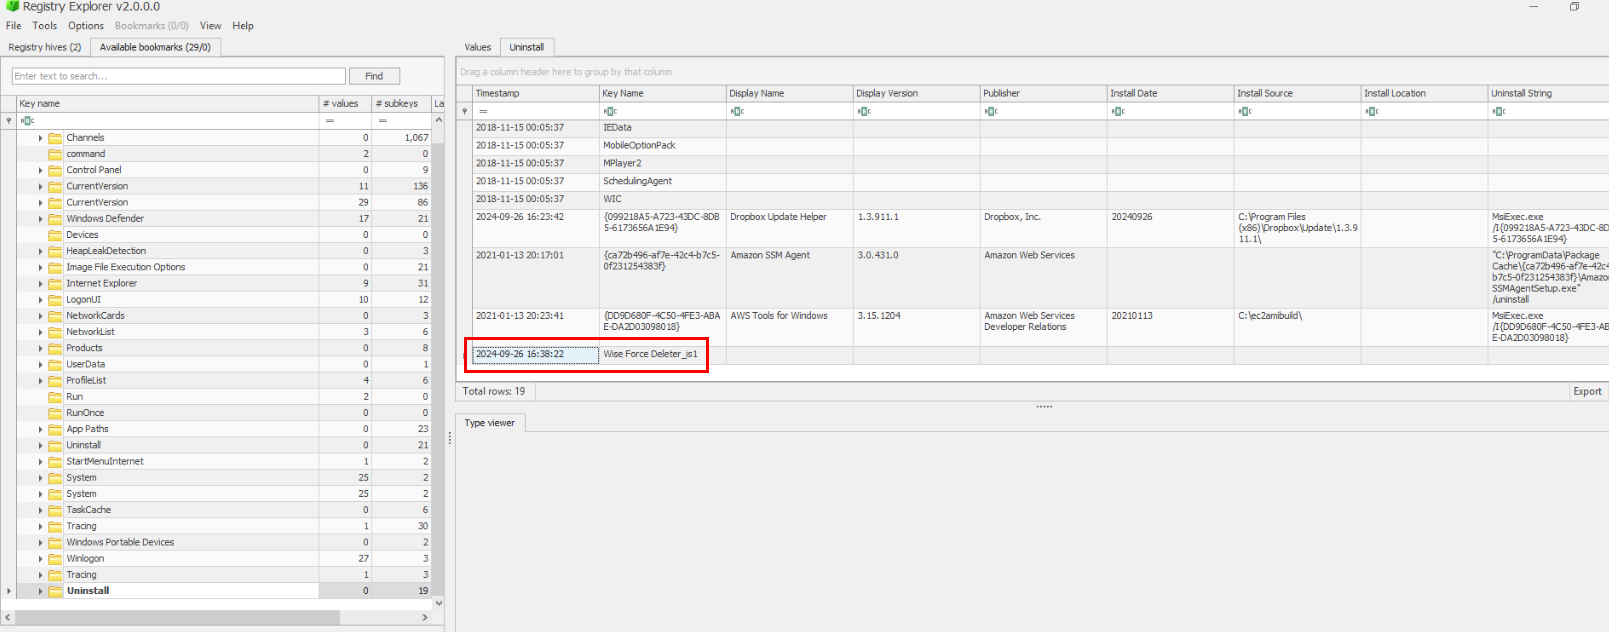1609x632 pixels.
Task: Switch to Registry hives tab
Action: pos(45,47)
